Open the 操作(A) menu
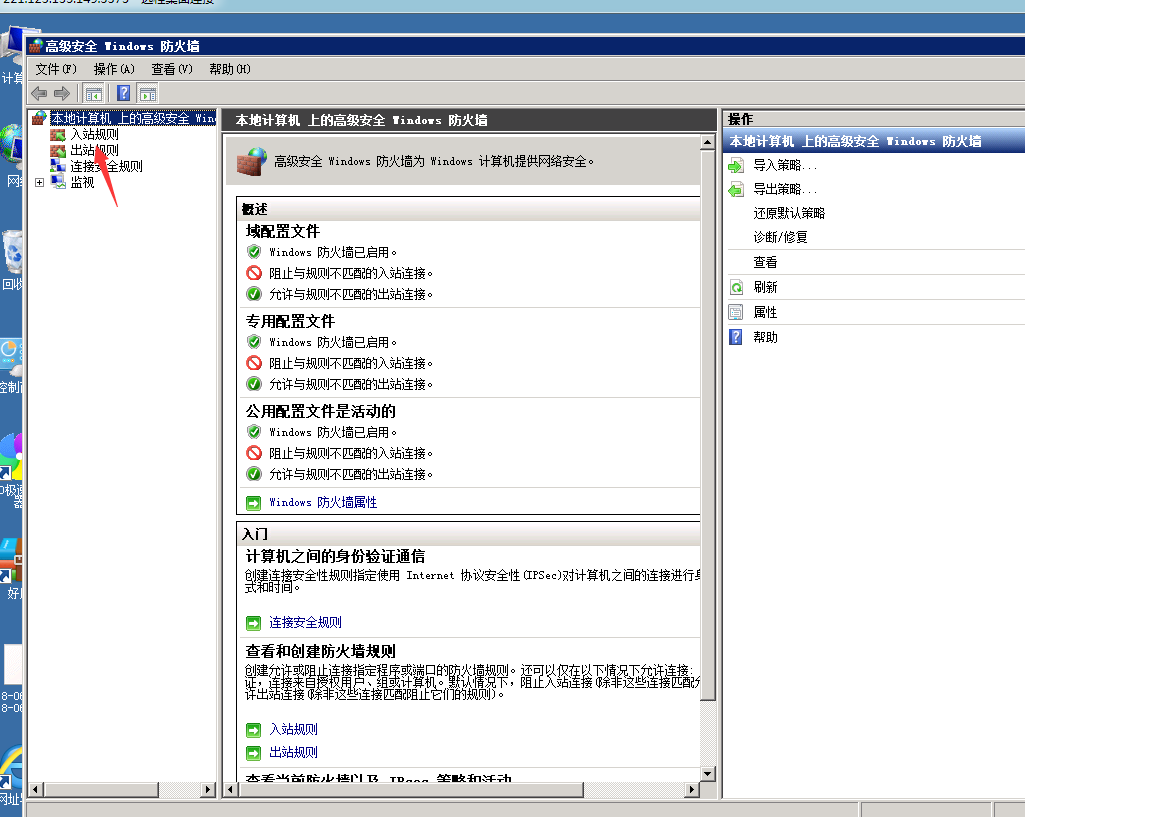 pos(114,69)
